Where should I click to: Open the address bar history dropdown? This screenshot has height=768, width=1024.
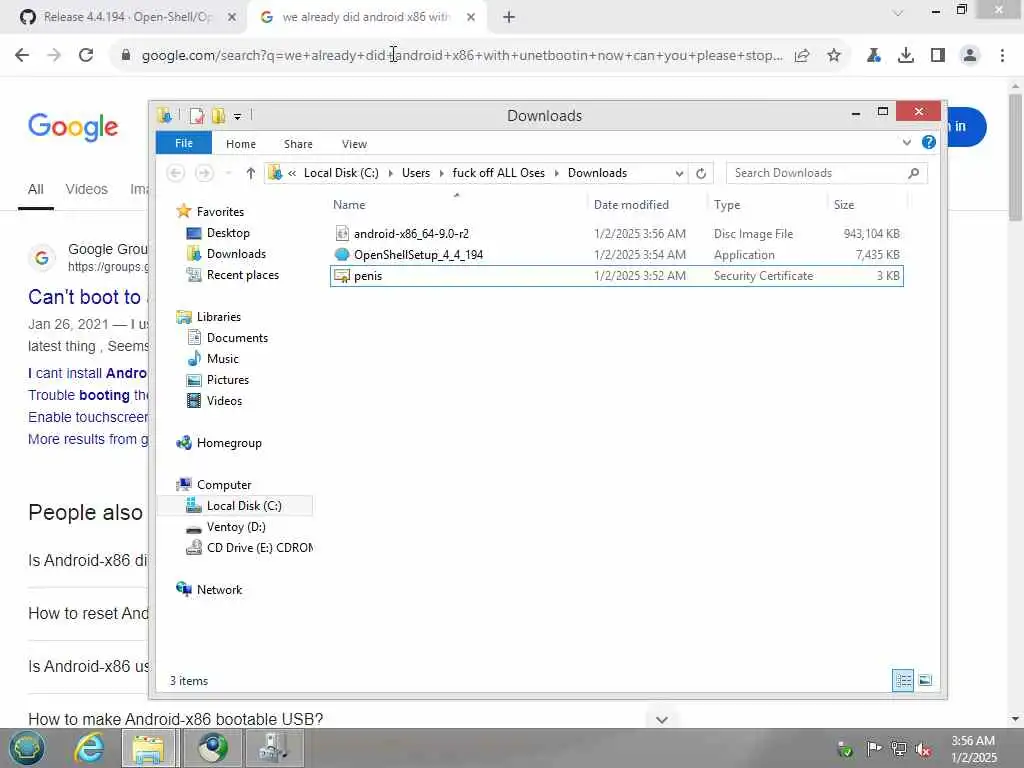[679, 173]
